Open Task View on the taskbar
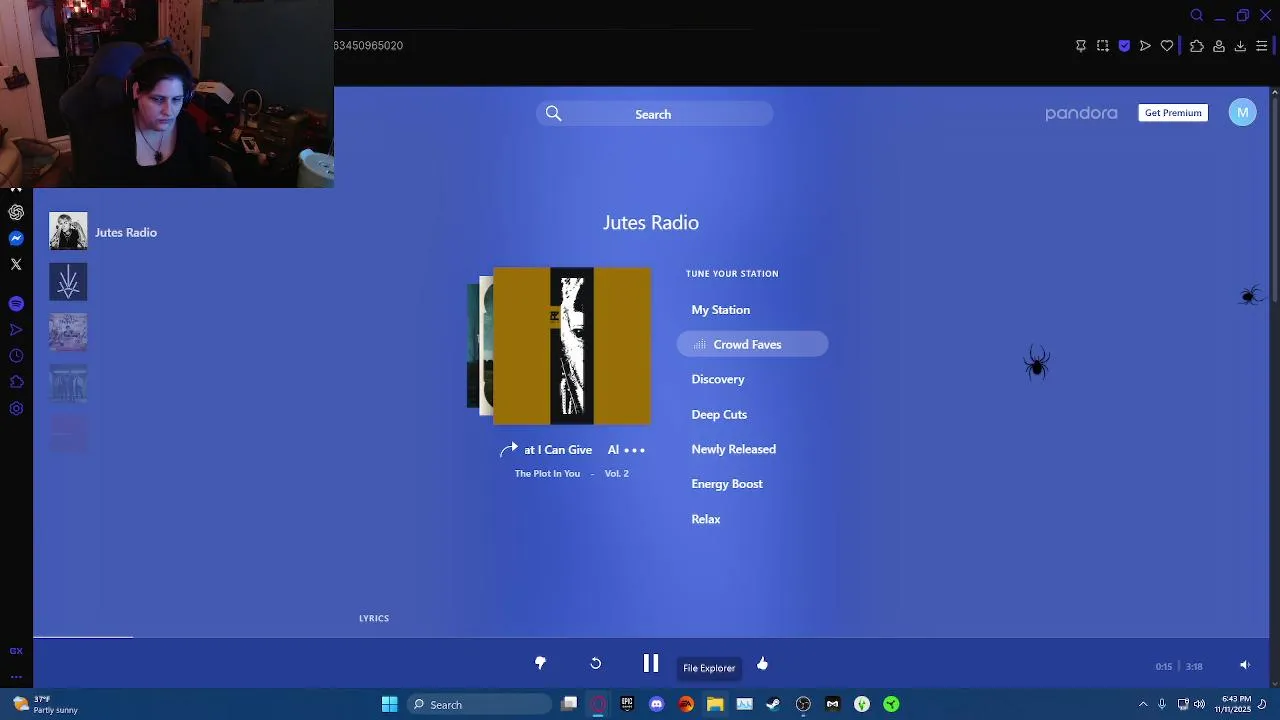1280x720 pixels. (569, 705)
